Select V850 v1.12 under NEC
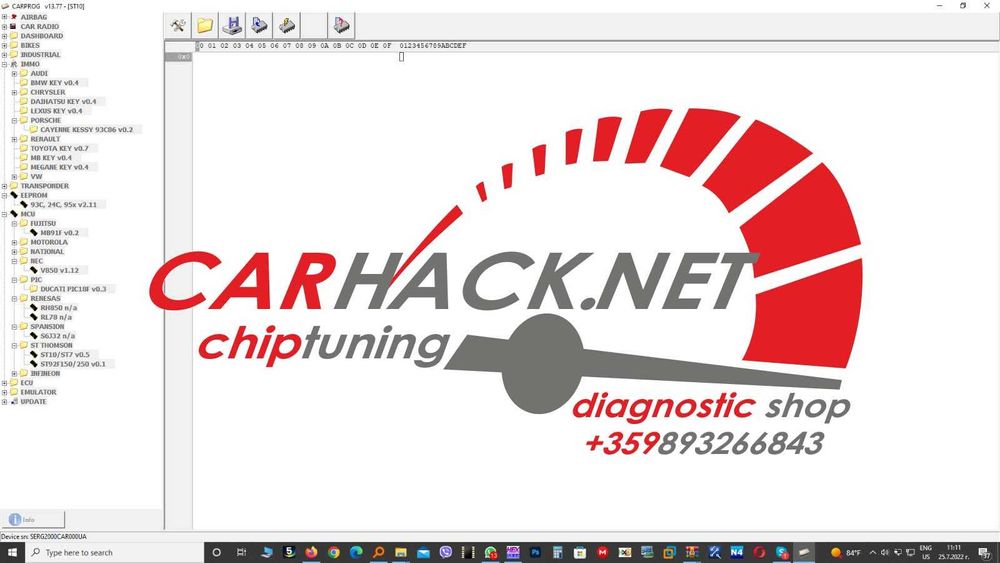Screen dimensions: 1000x563 59,270
